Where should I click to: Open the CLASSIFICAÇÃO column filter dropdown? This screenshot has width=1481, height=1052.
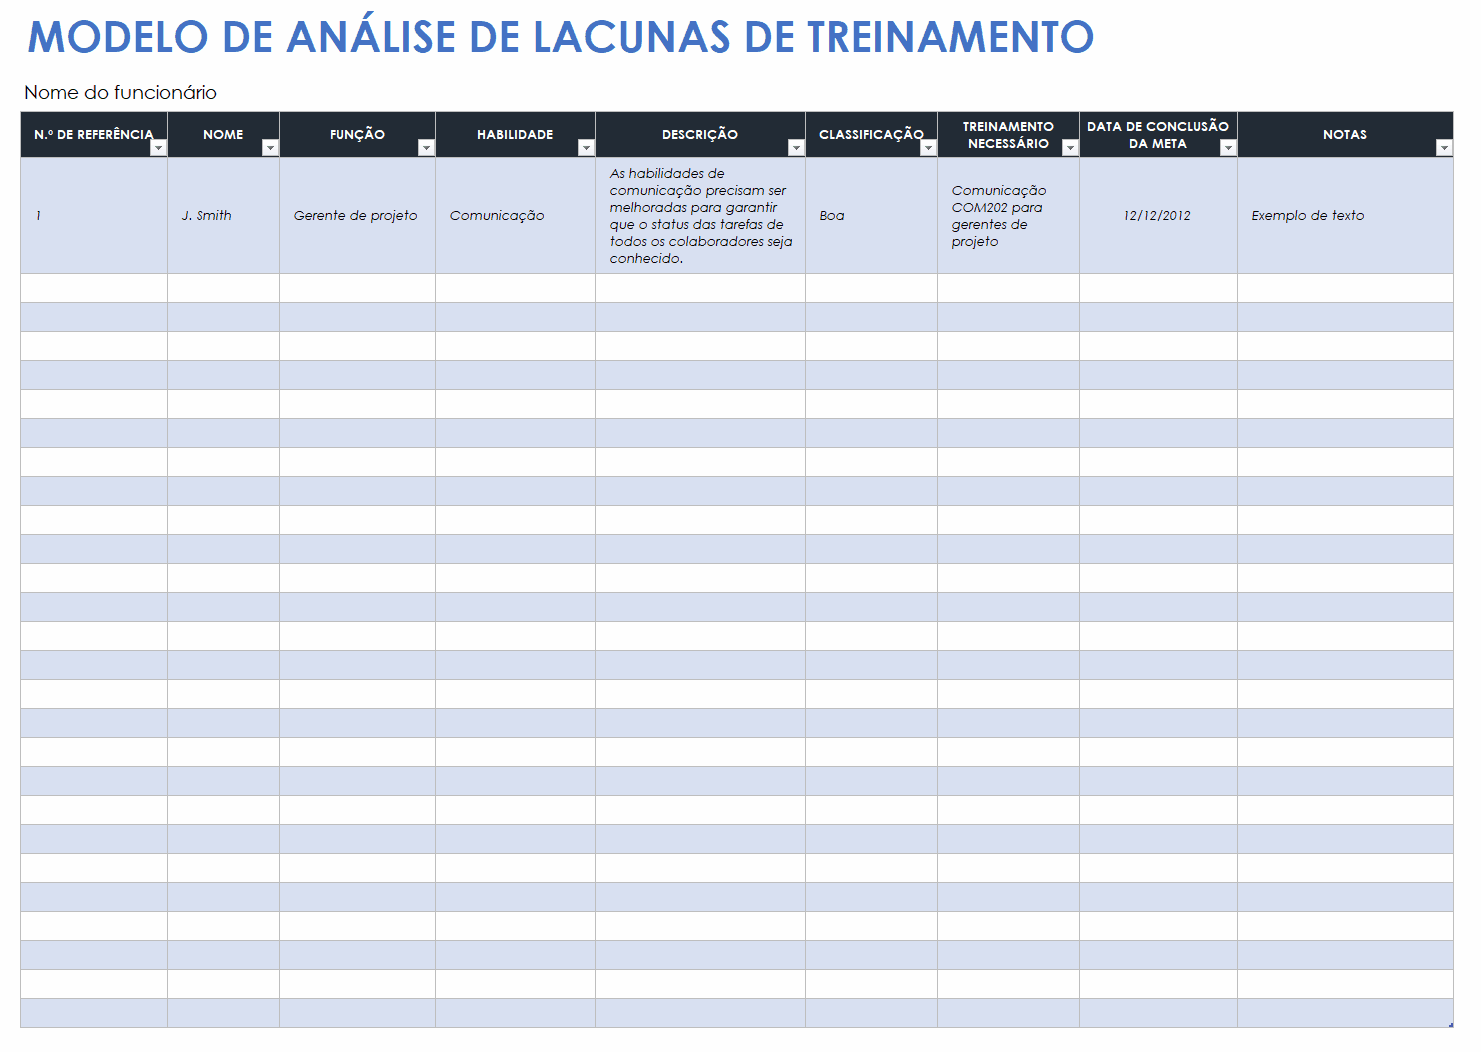pyautogui.click(x=928, y=148)
